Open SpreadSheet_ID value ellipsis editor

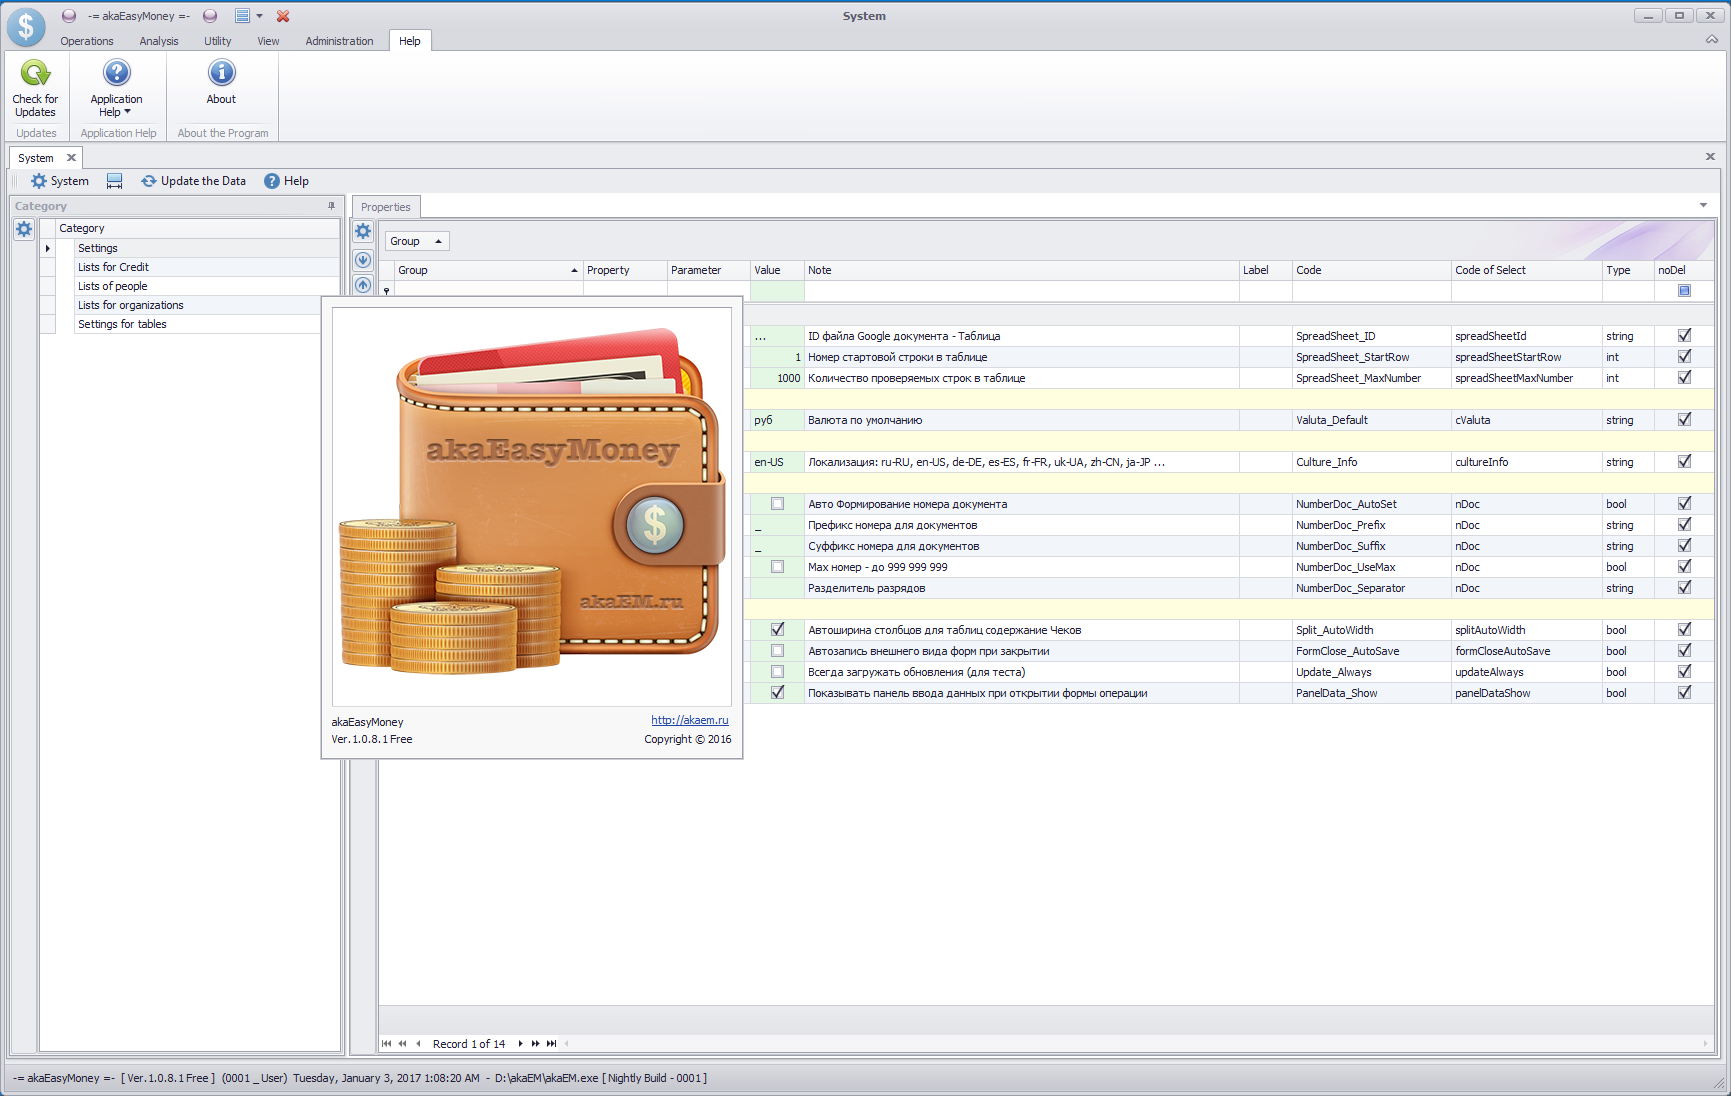[x=761, y=336]
